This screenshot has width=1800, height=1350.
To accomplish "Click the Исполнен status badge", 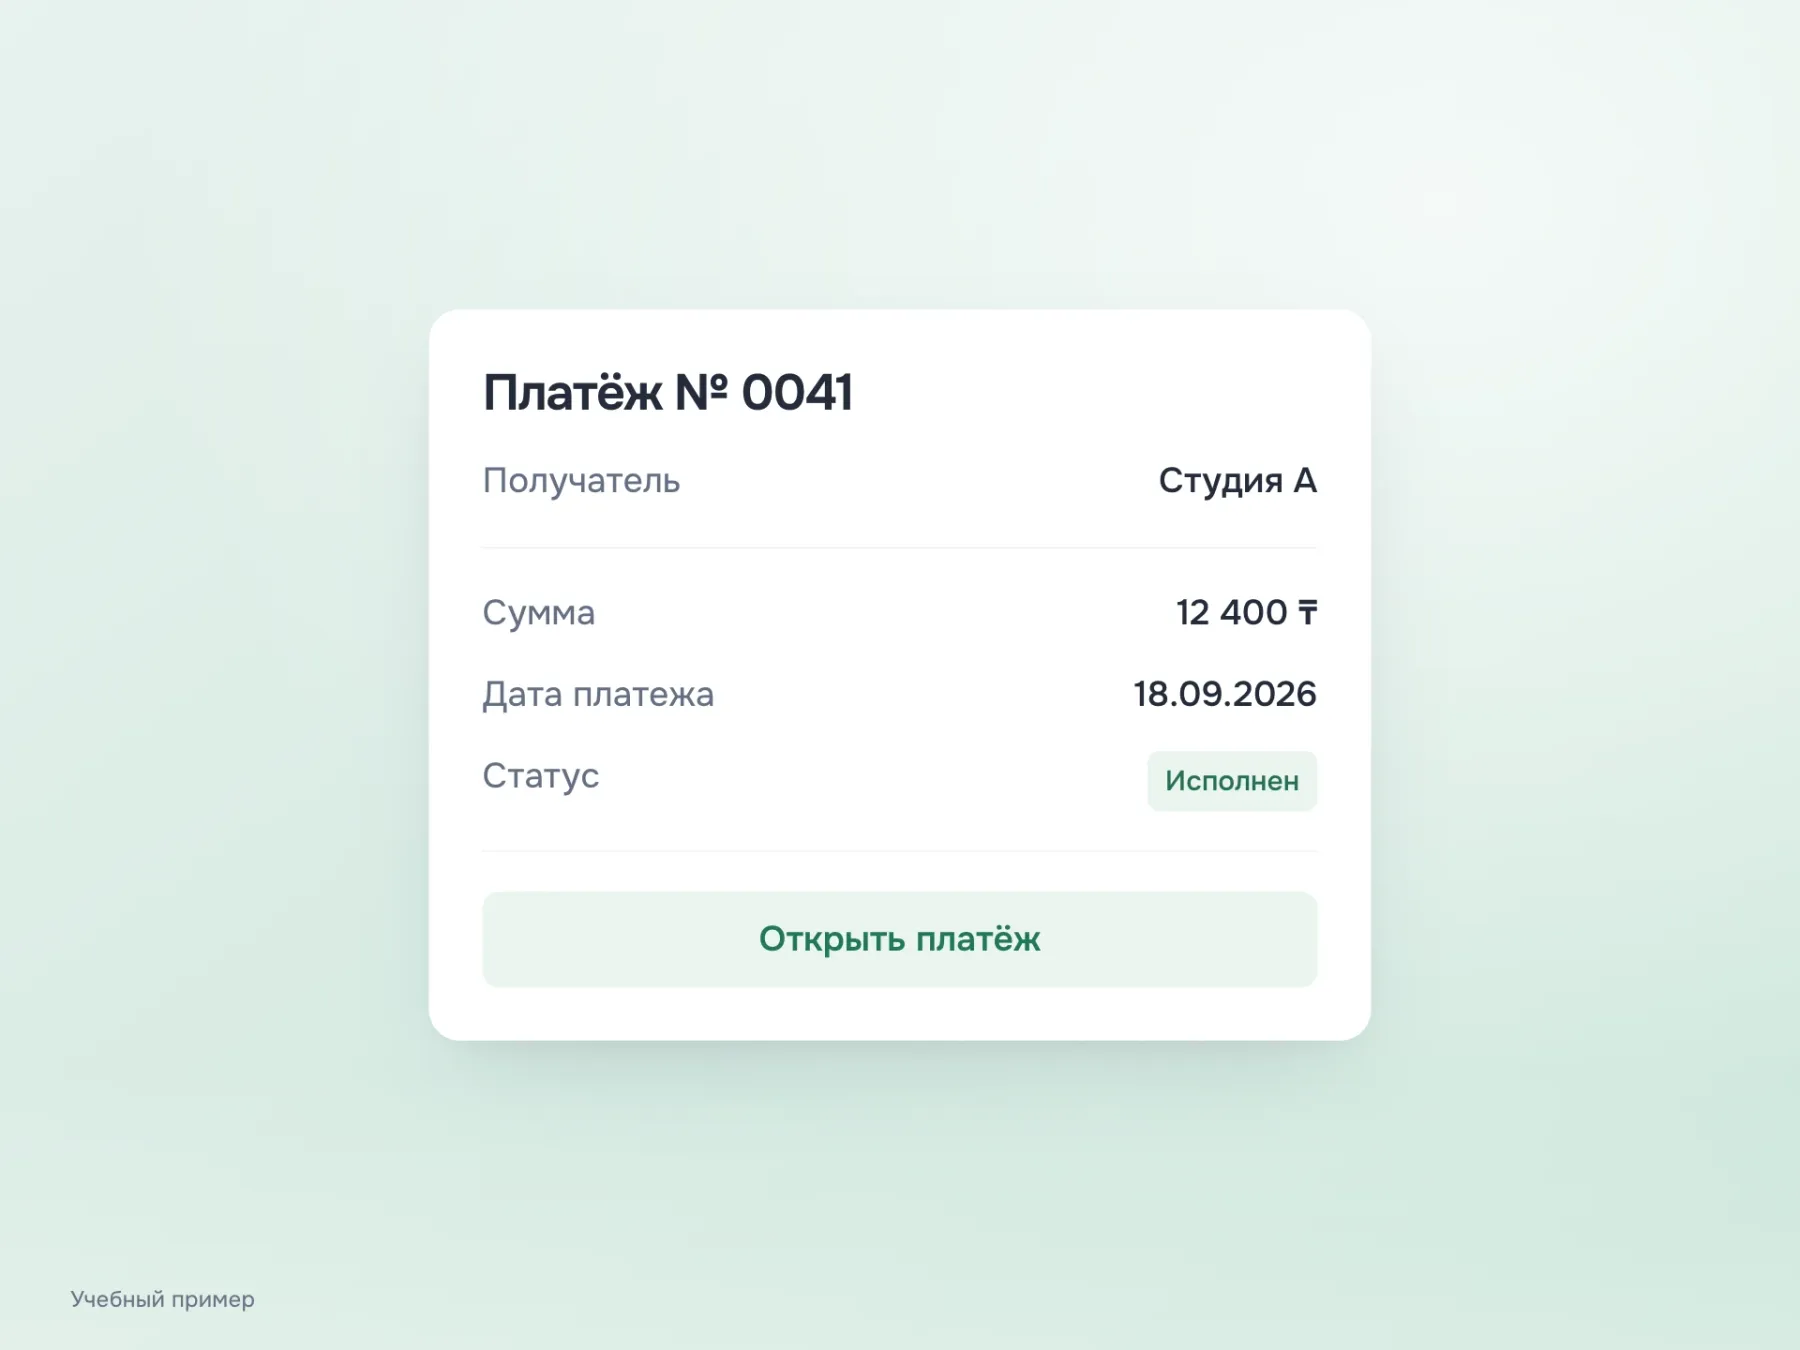I will [x=1232, y=781].
